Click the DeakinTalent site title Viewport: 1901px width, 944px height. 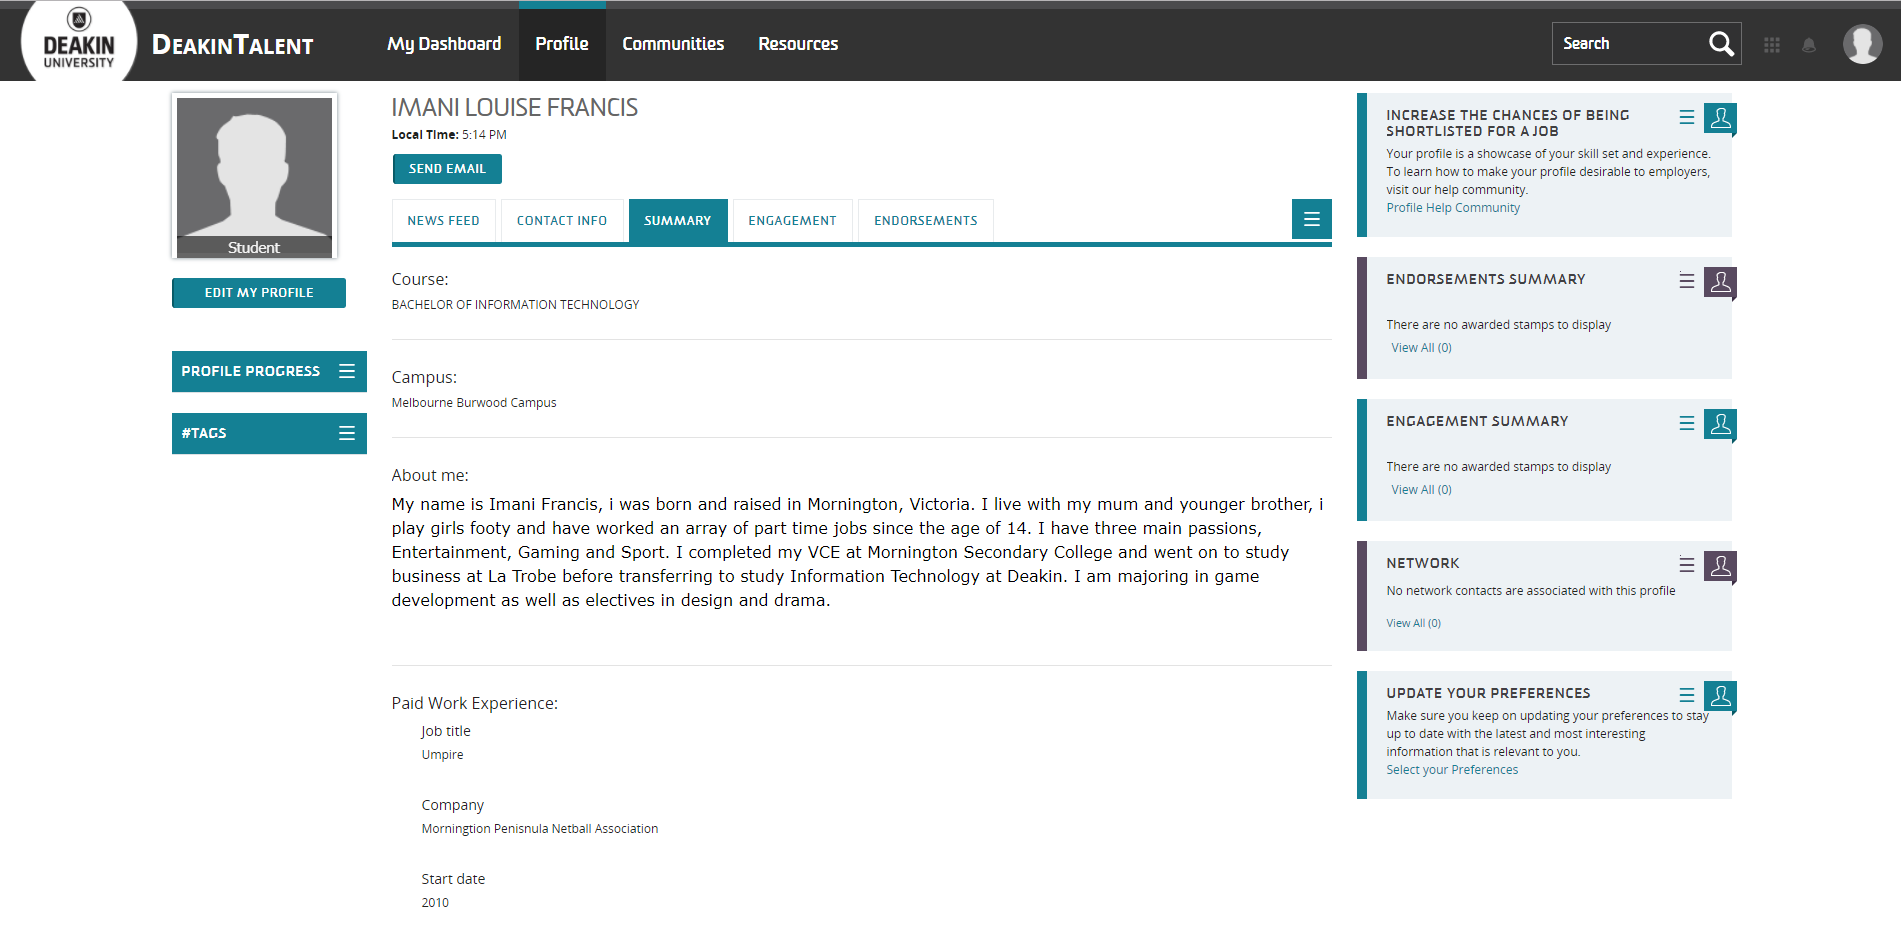point(233,45)
